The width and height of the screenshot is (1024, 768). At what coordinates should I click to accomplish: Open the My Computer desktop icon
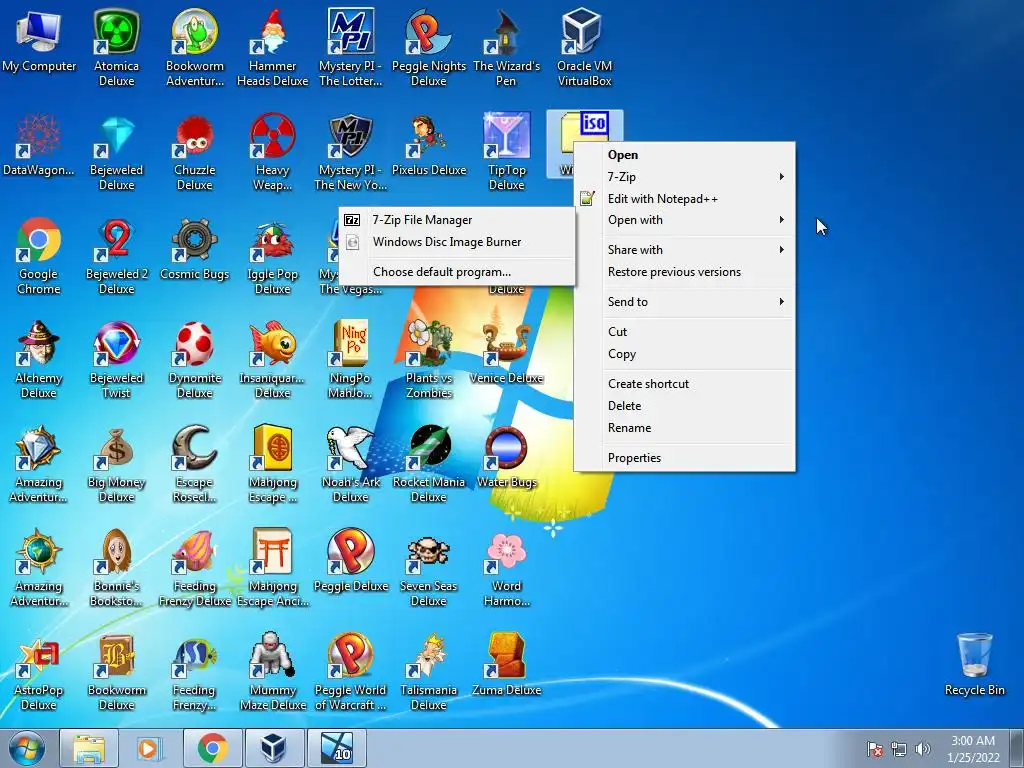(39, 40)
